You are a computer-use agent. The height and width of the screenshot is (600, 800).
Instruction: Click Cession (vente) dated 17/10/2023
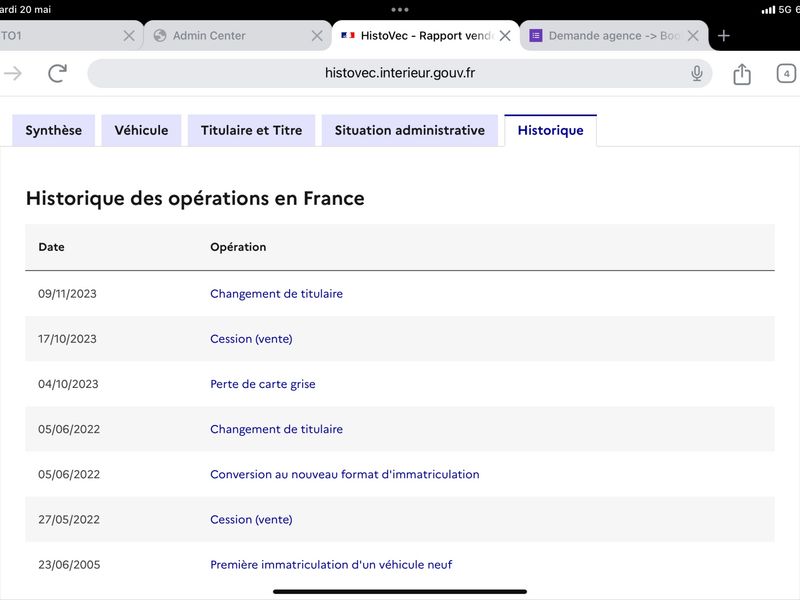point(251,339)
